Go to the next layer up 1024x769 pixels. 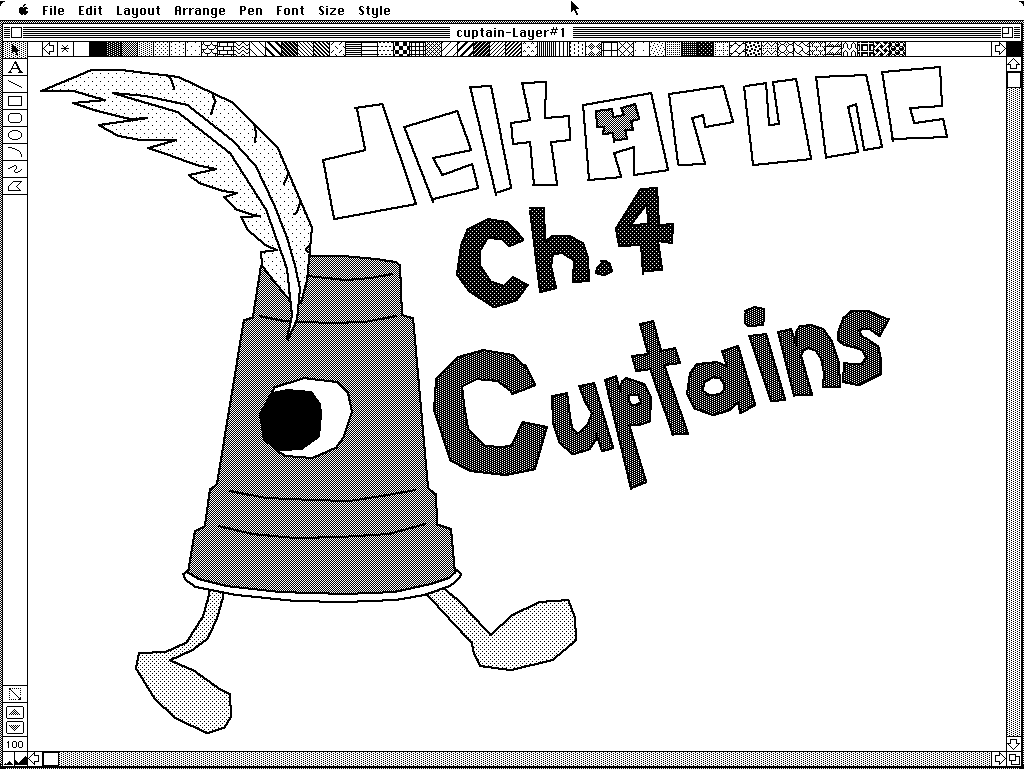(15, 712)
